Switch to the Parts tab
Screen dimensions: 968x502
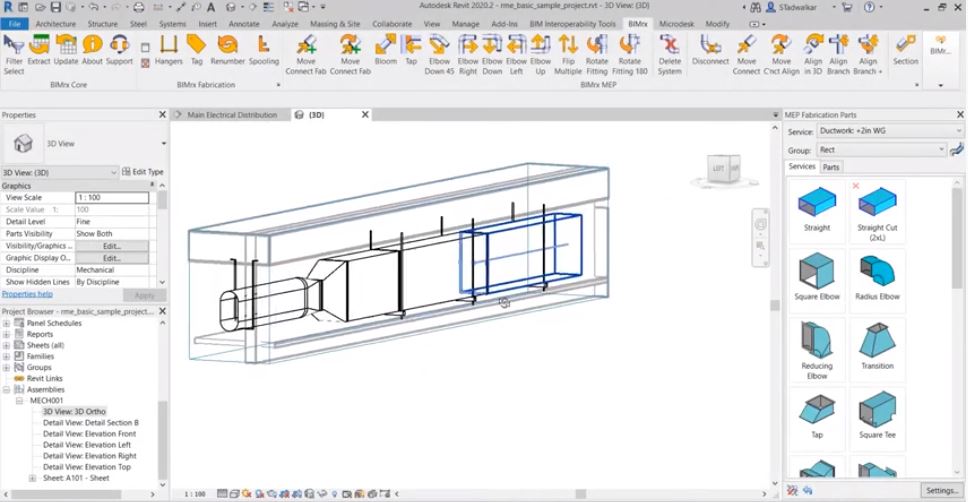point(831,167)
